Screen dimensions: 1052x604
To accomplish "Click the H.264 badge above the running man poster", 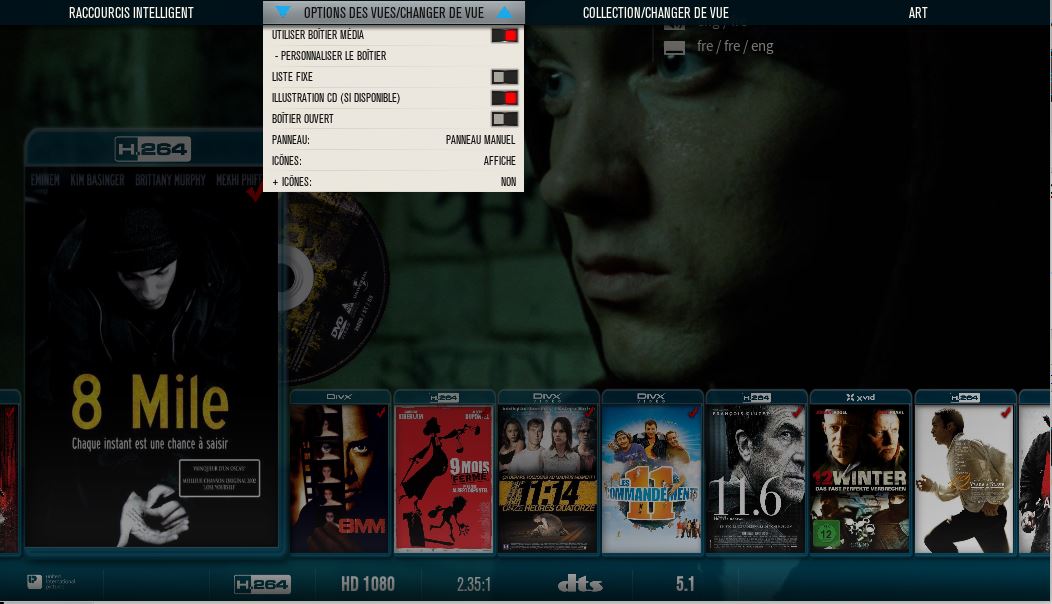I will [x=965, y=397].
